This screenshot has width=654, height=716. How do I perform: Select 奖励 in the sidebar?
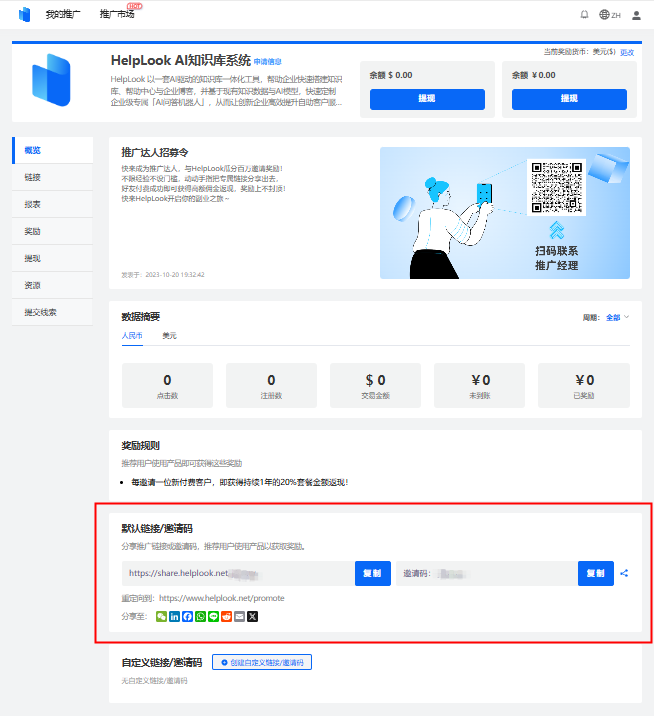click(53, 231)
